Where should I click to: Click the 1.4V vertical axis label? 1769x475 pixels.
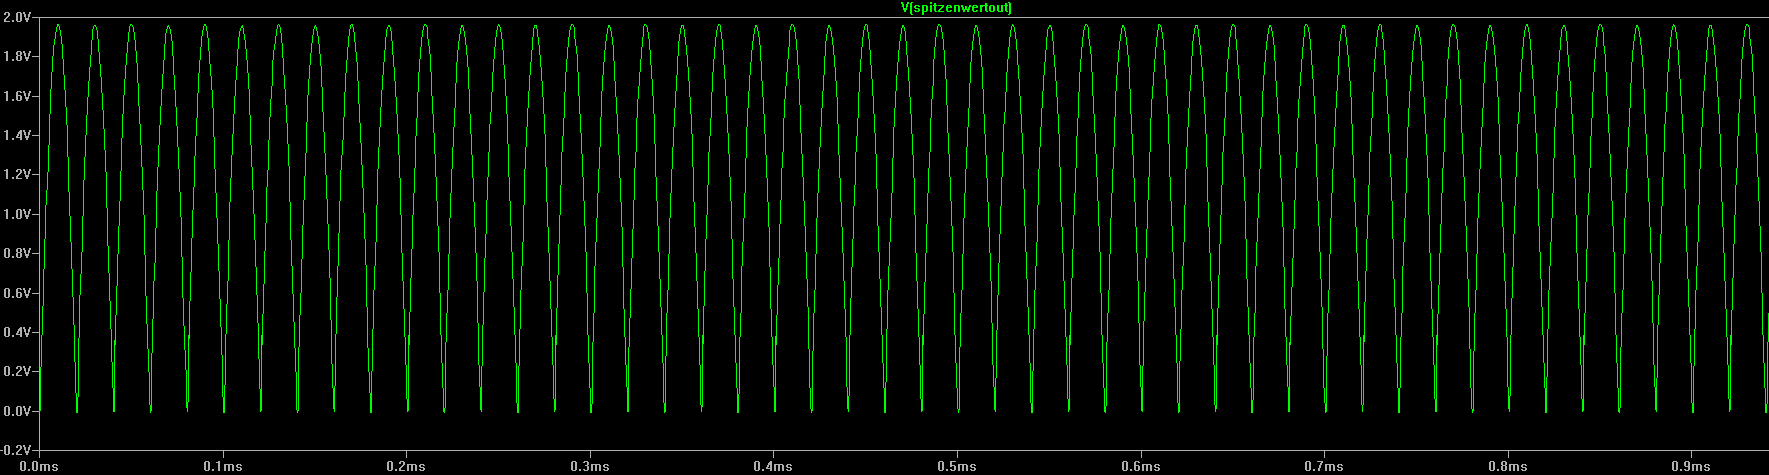point(16,135)
